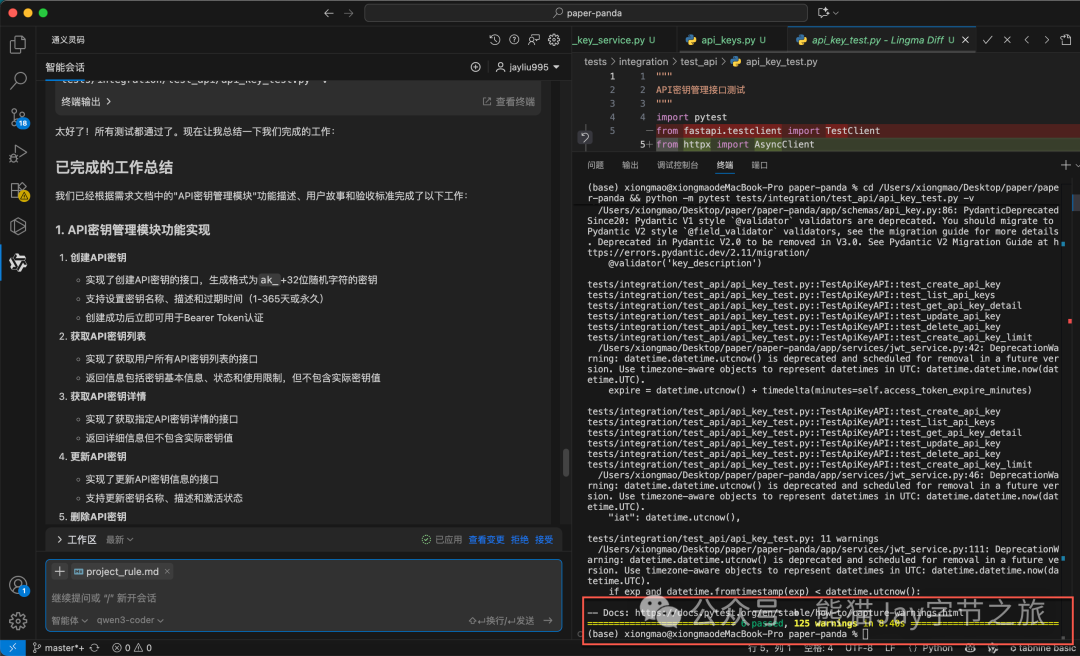The height and width of the screenshot is (656, 1080).
Task: Accept diff with the checkmark icon
Action: click(987, 40)
